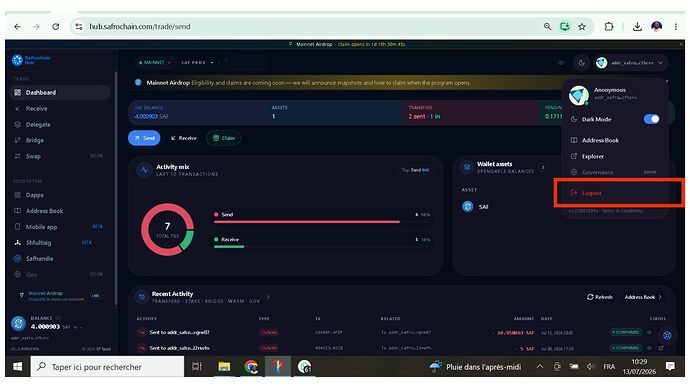Toggle balance visibility eye icon in header

point(561,63)
